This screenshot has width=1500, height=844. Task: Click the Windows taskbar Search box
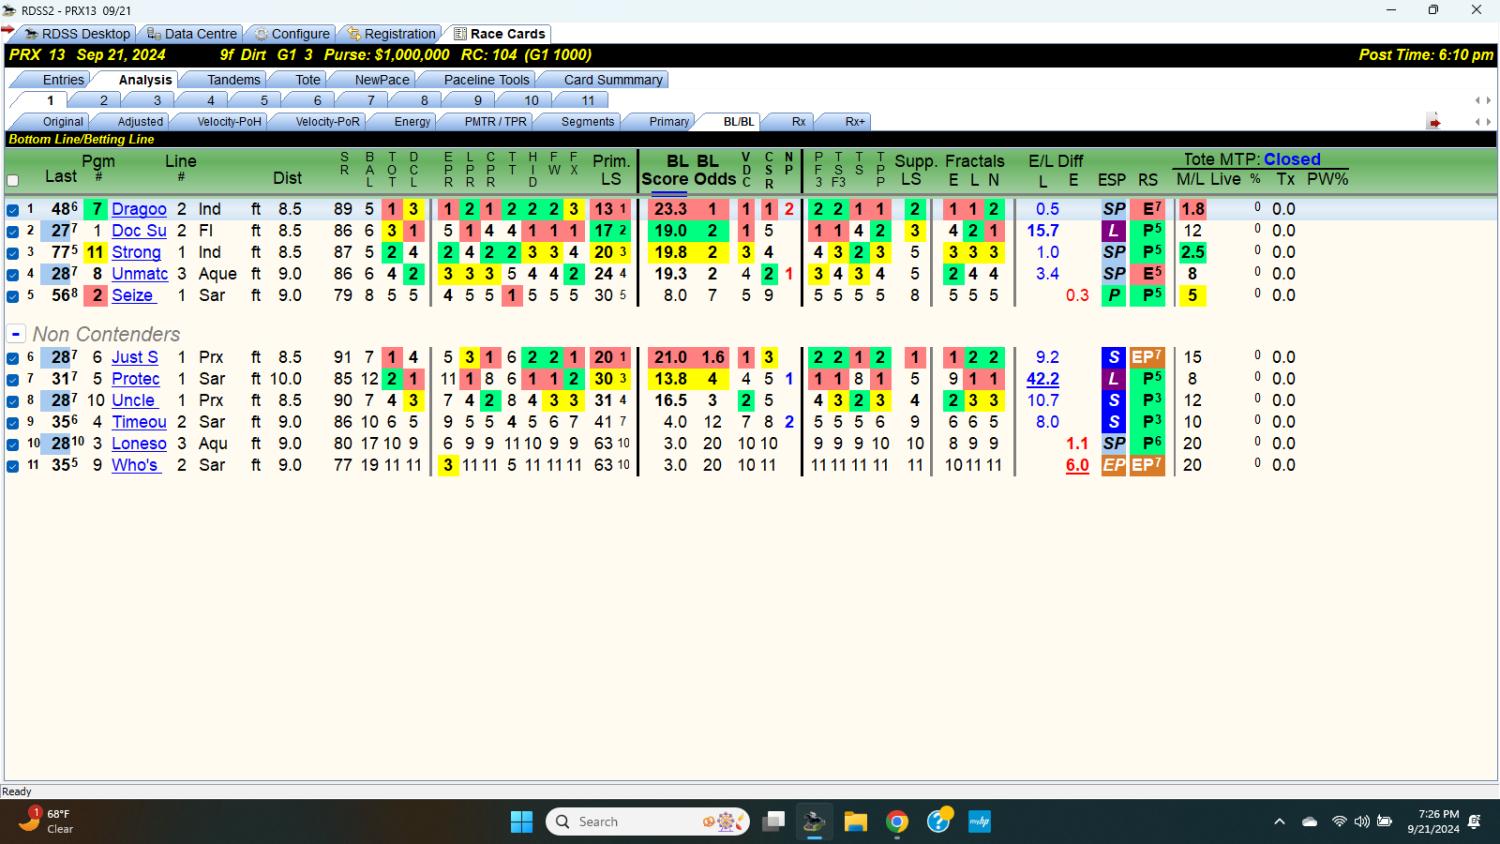(648, 822)
